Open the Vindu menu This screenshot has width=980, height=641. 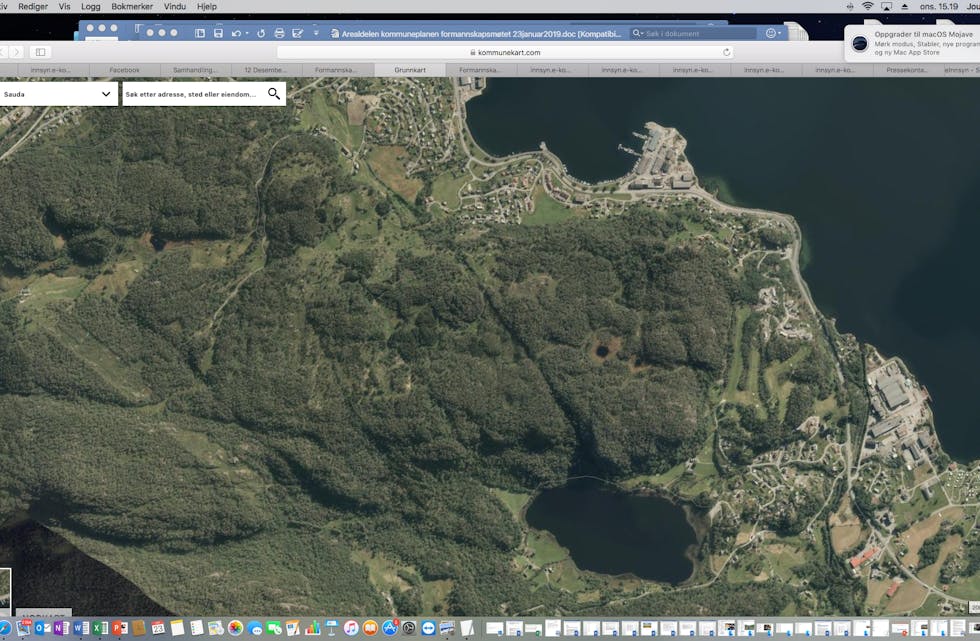coord(175,6)
